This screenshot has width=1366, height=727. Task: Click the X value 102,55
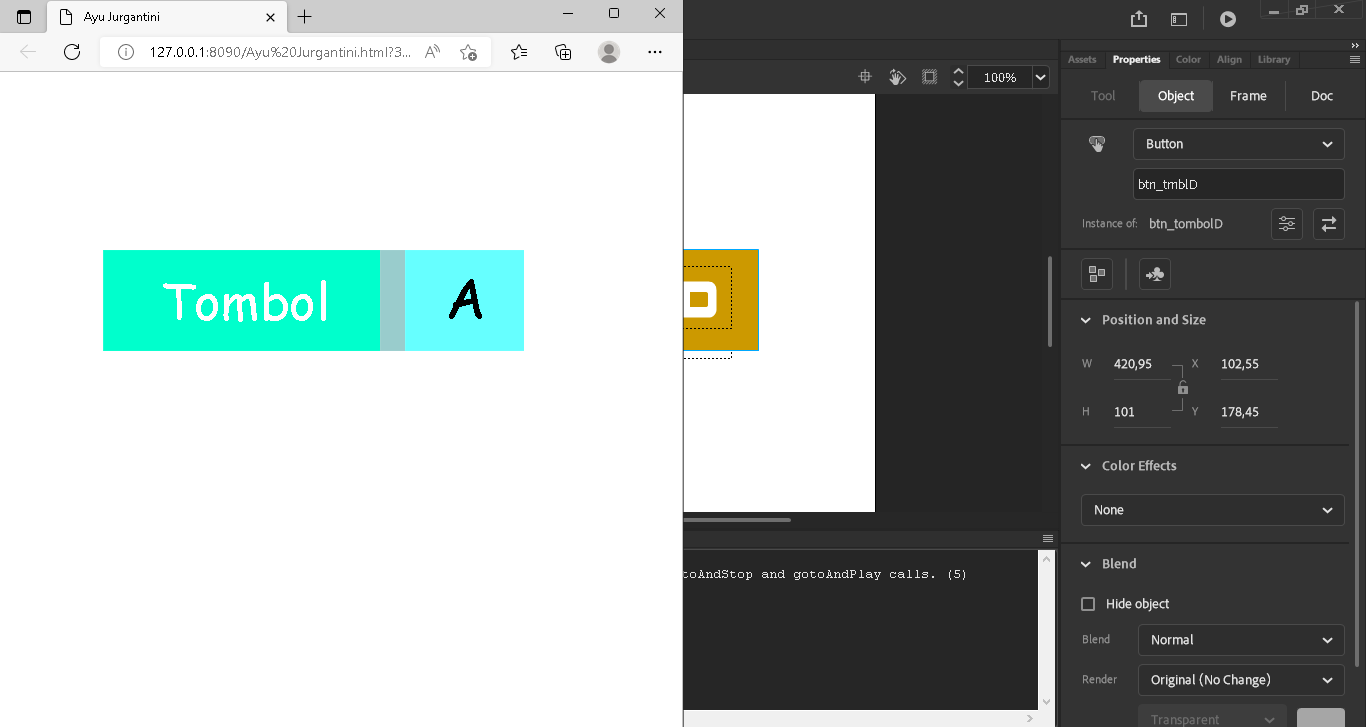tap(1248, 364)
